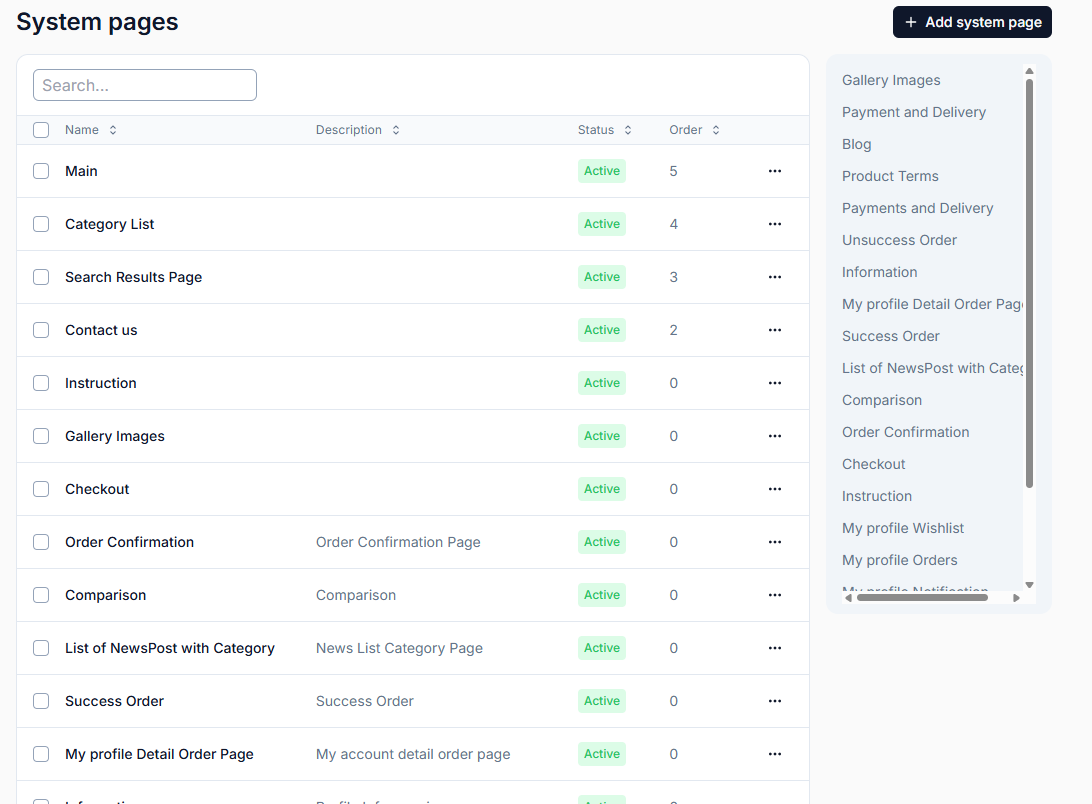Image resolution: width=1092 pixels, height=804 pixels.
Task: Open the actions menu for Search Results Page
Action: coord(774,277)
